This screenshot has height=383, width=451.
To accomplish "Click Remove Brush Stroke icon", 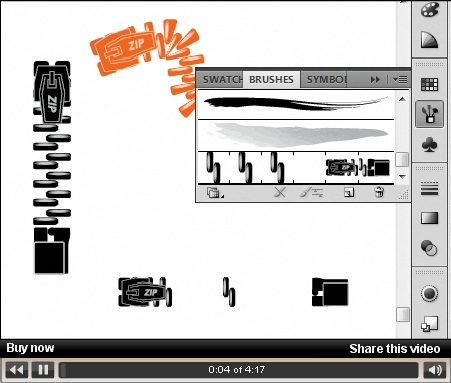I will pos(280,192).
